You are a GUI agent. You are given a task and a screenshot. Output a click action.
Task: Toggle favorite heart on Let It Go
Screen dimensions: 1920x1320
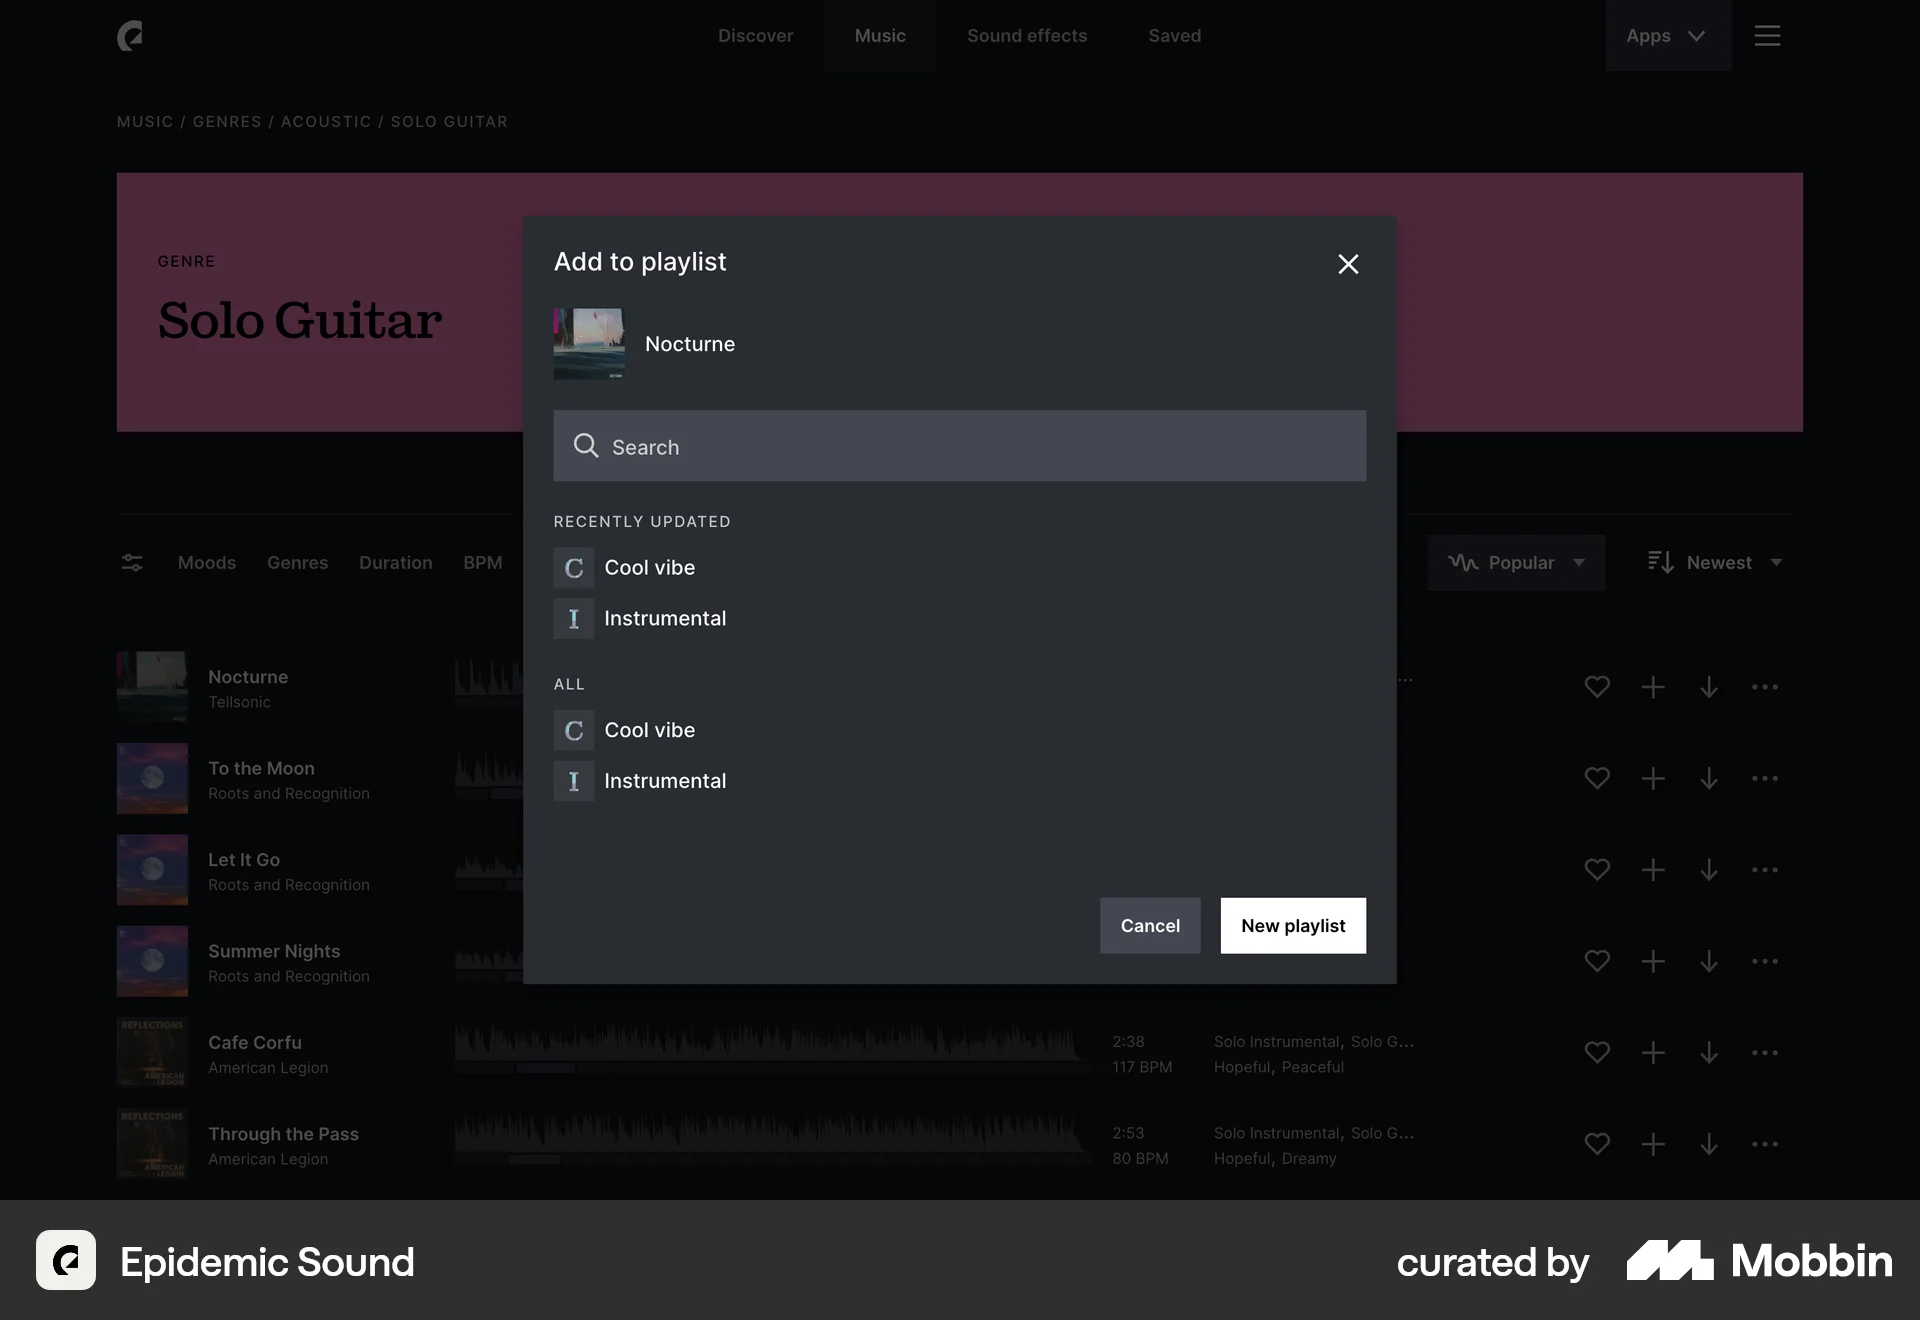1597,869
